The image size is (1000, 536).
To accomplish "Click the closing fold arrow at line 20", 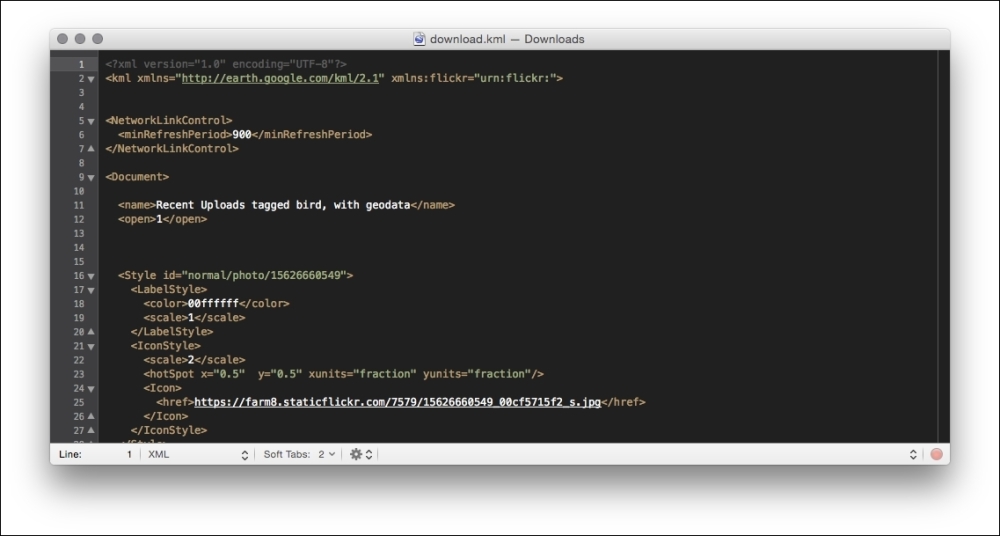I will (91, 332).
